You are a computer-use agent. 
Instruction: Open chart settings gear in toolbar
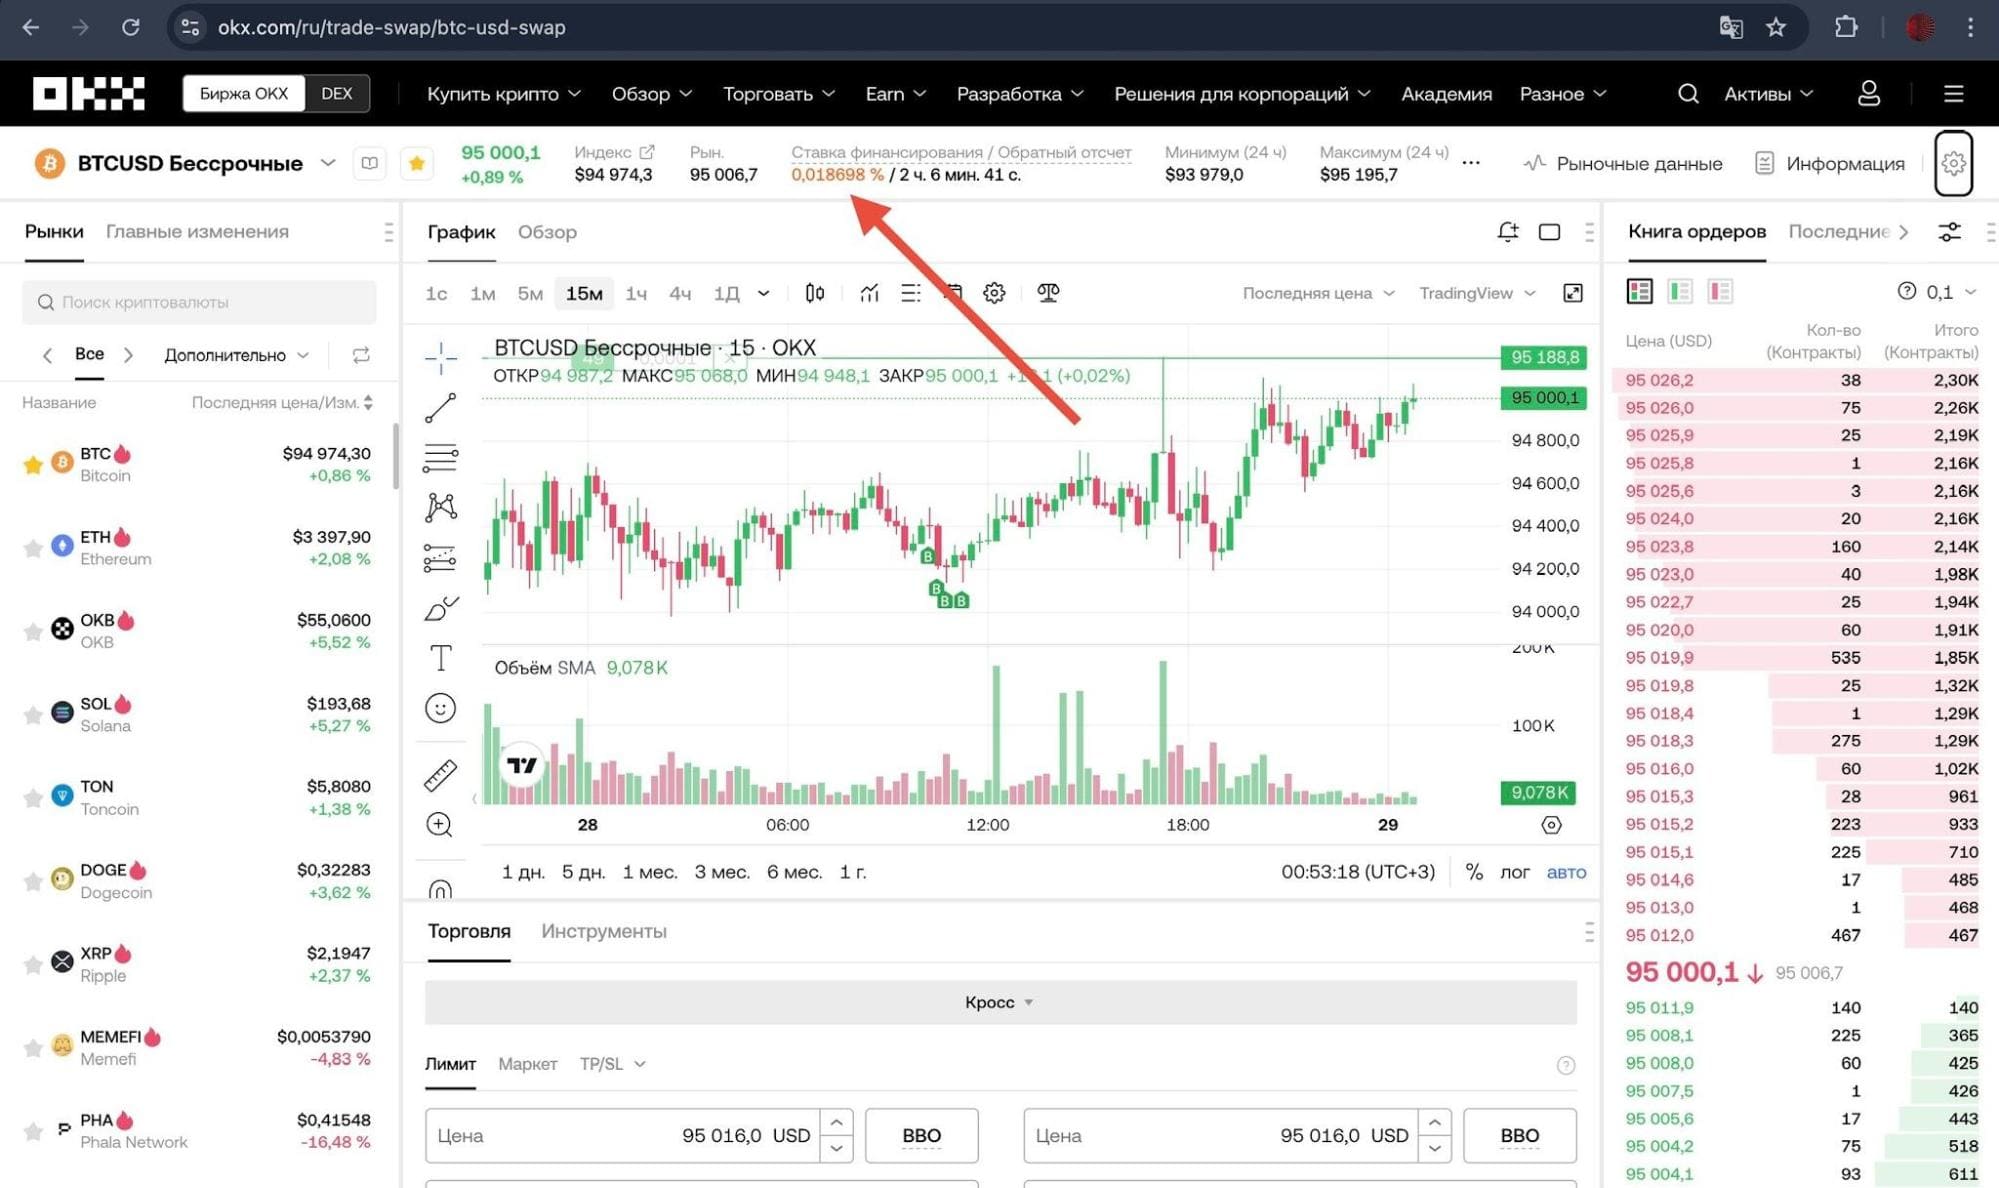click(994, 293)
